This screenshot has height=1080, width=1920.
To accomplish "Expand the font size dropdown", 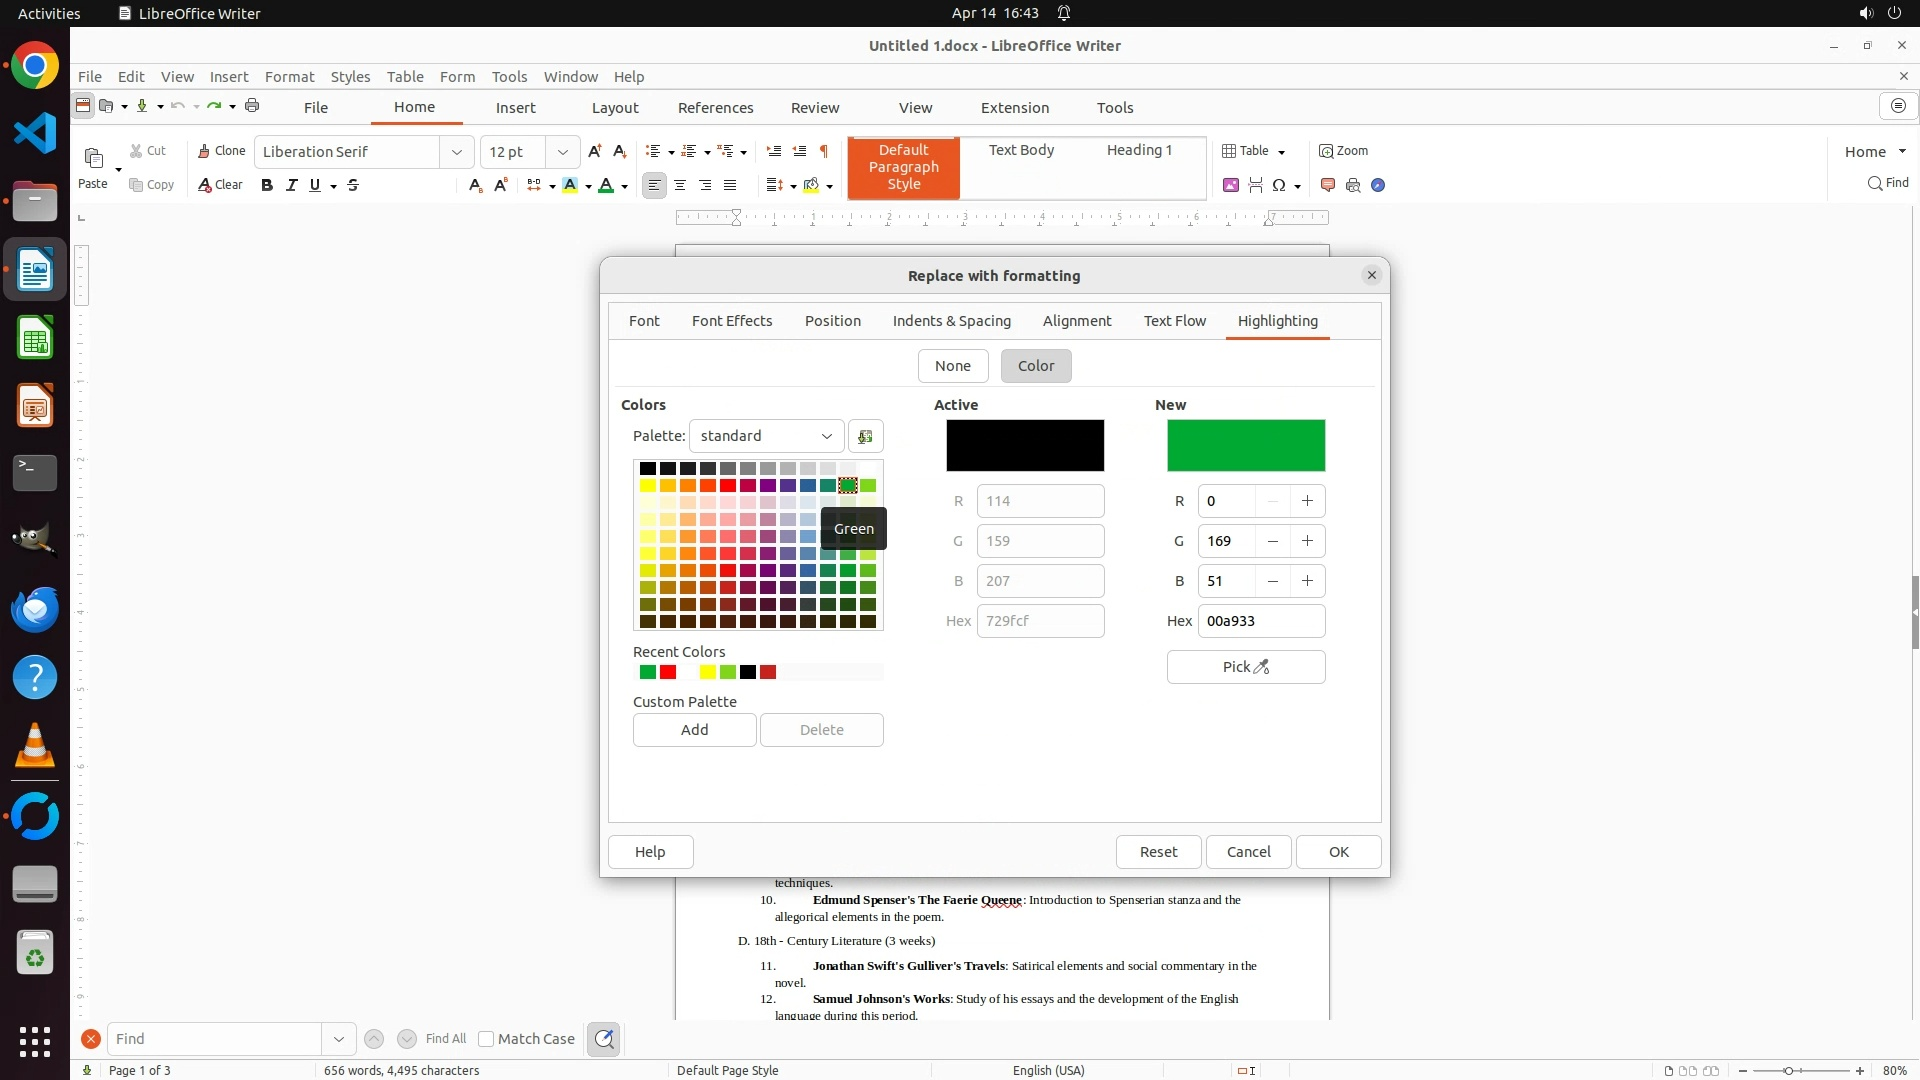I will 563,152.
